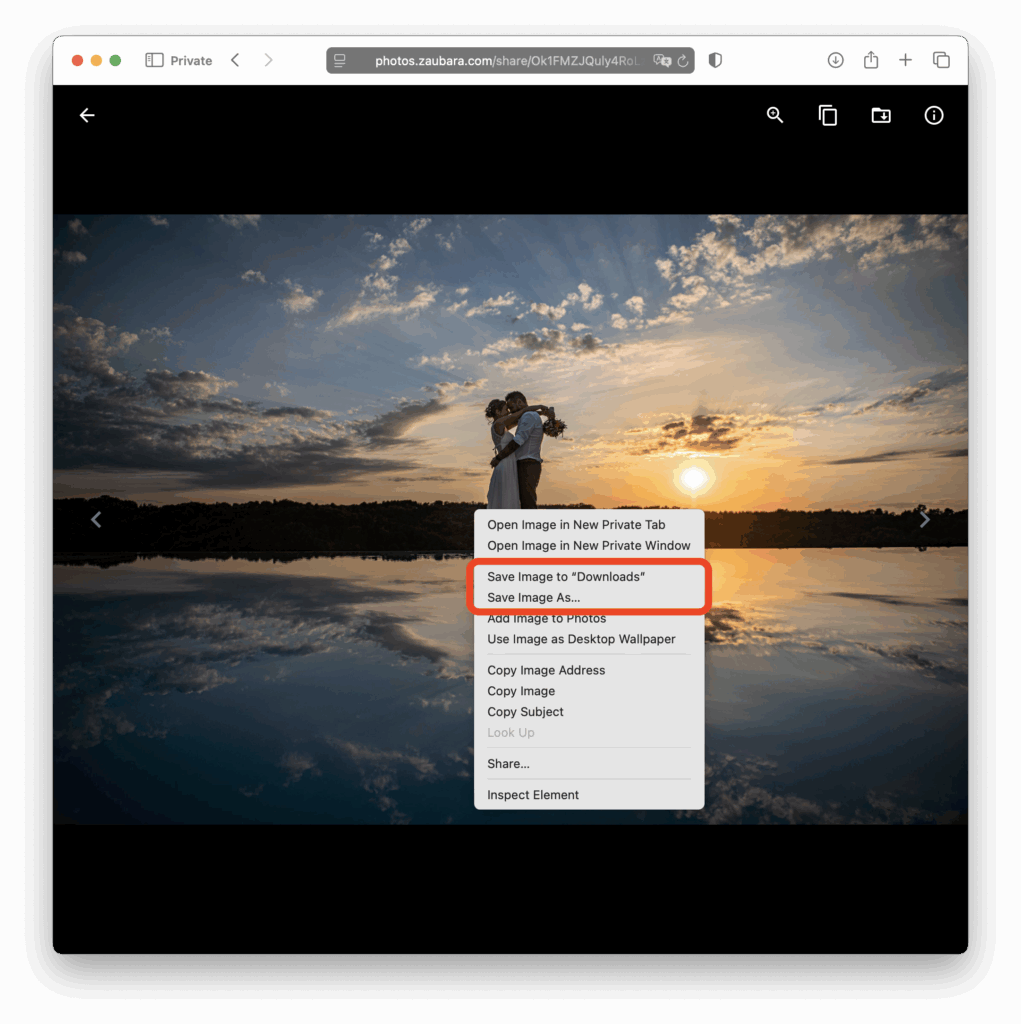Open Safari share menu
1021x1024 pixels.
(871, 59)
